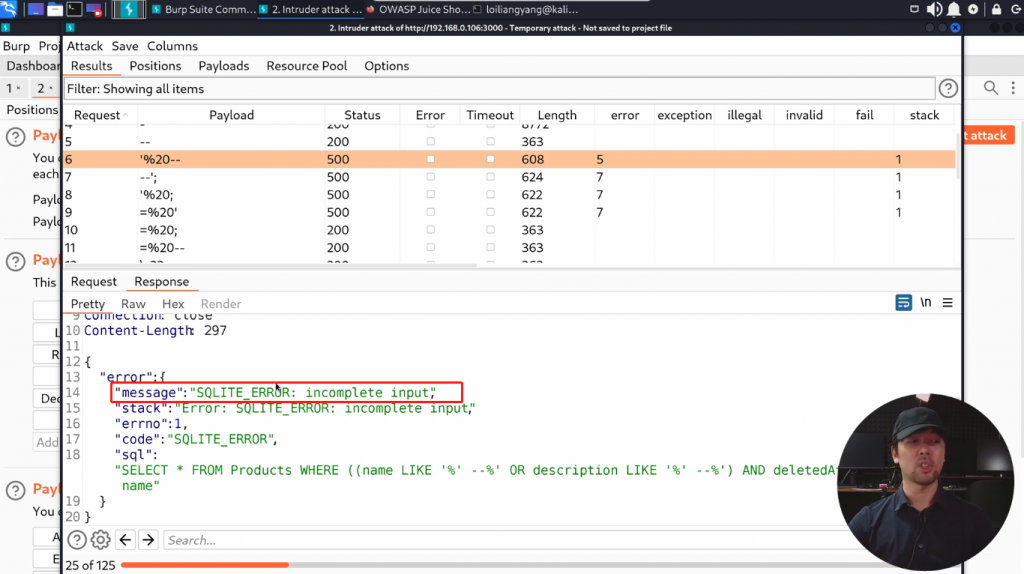Open the Attack menu
Image resolution: width=1024 pixels, height=574 pixels.
[x=85, y=46]
